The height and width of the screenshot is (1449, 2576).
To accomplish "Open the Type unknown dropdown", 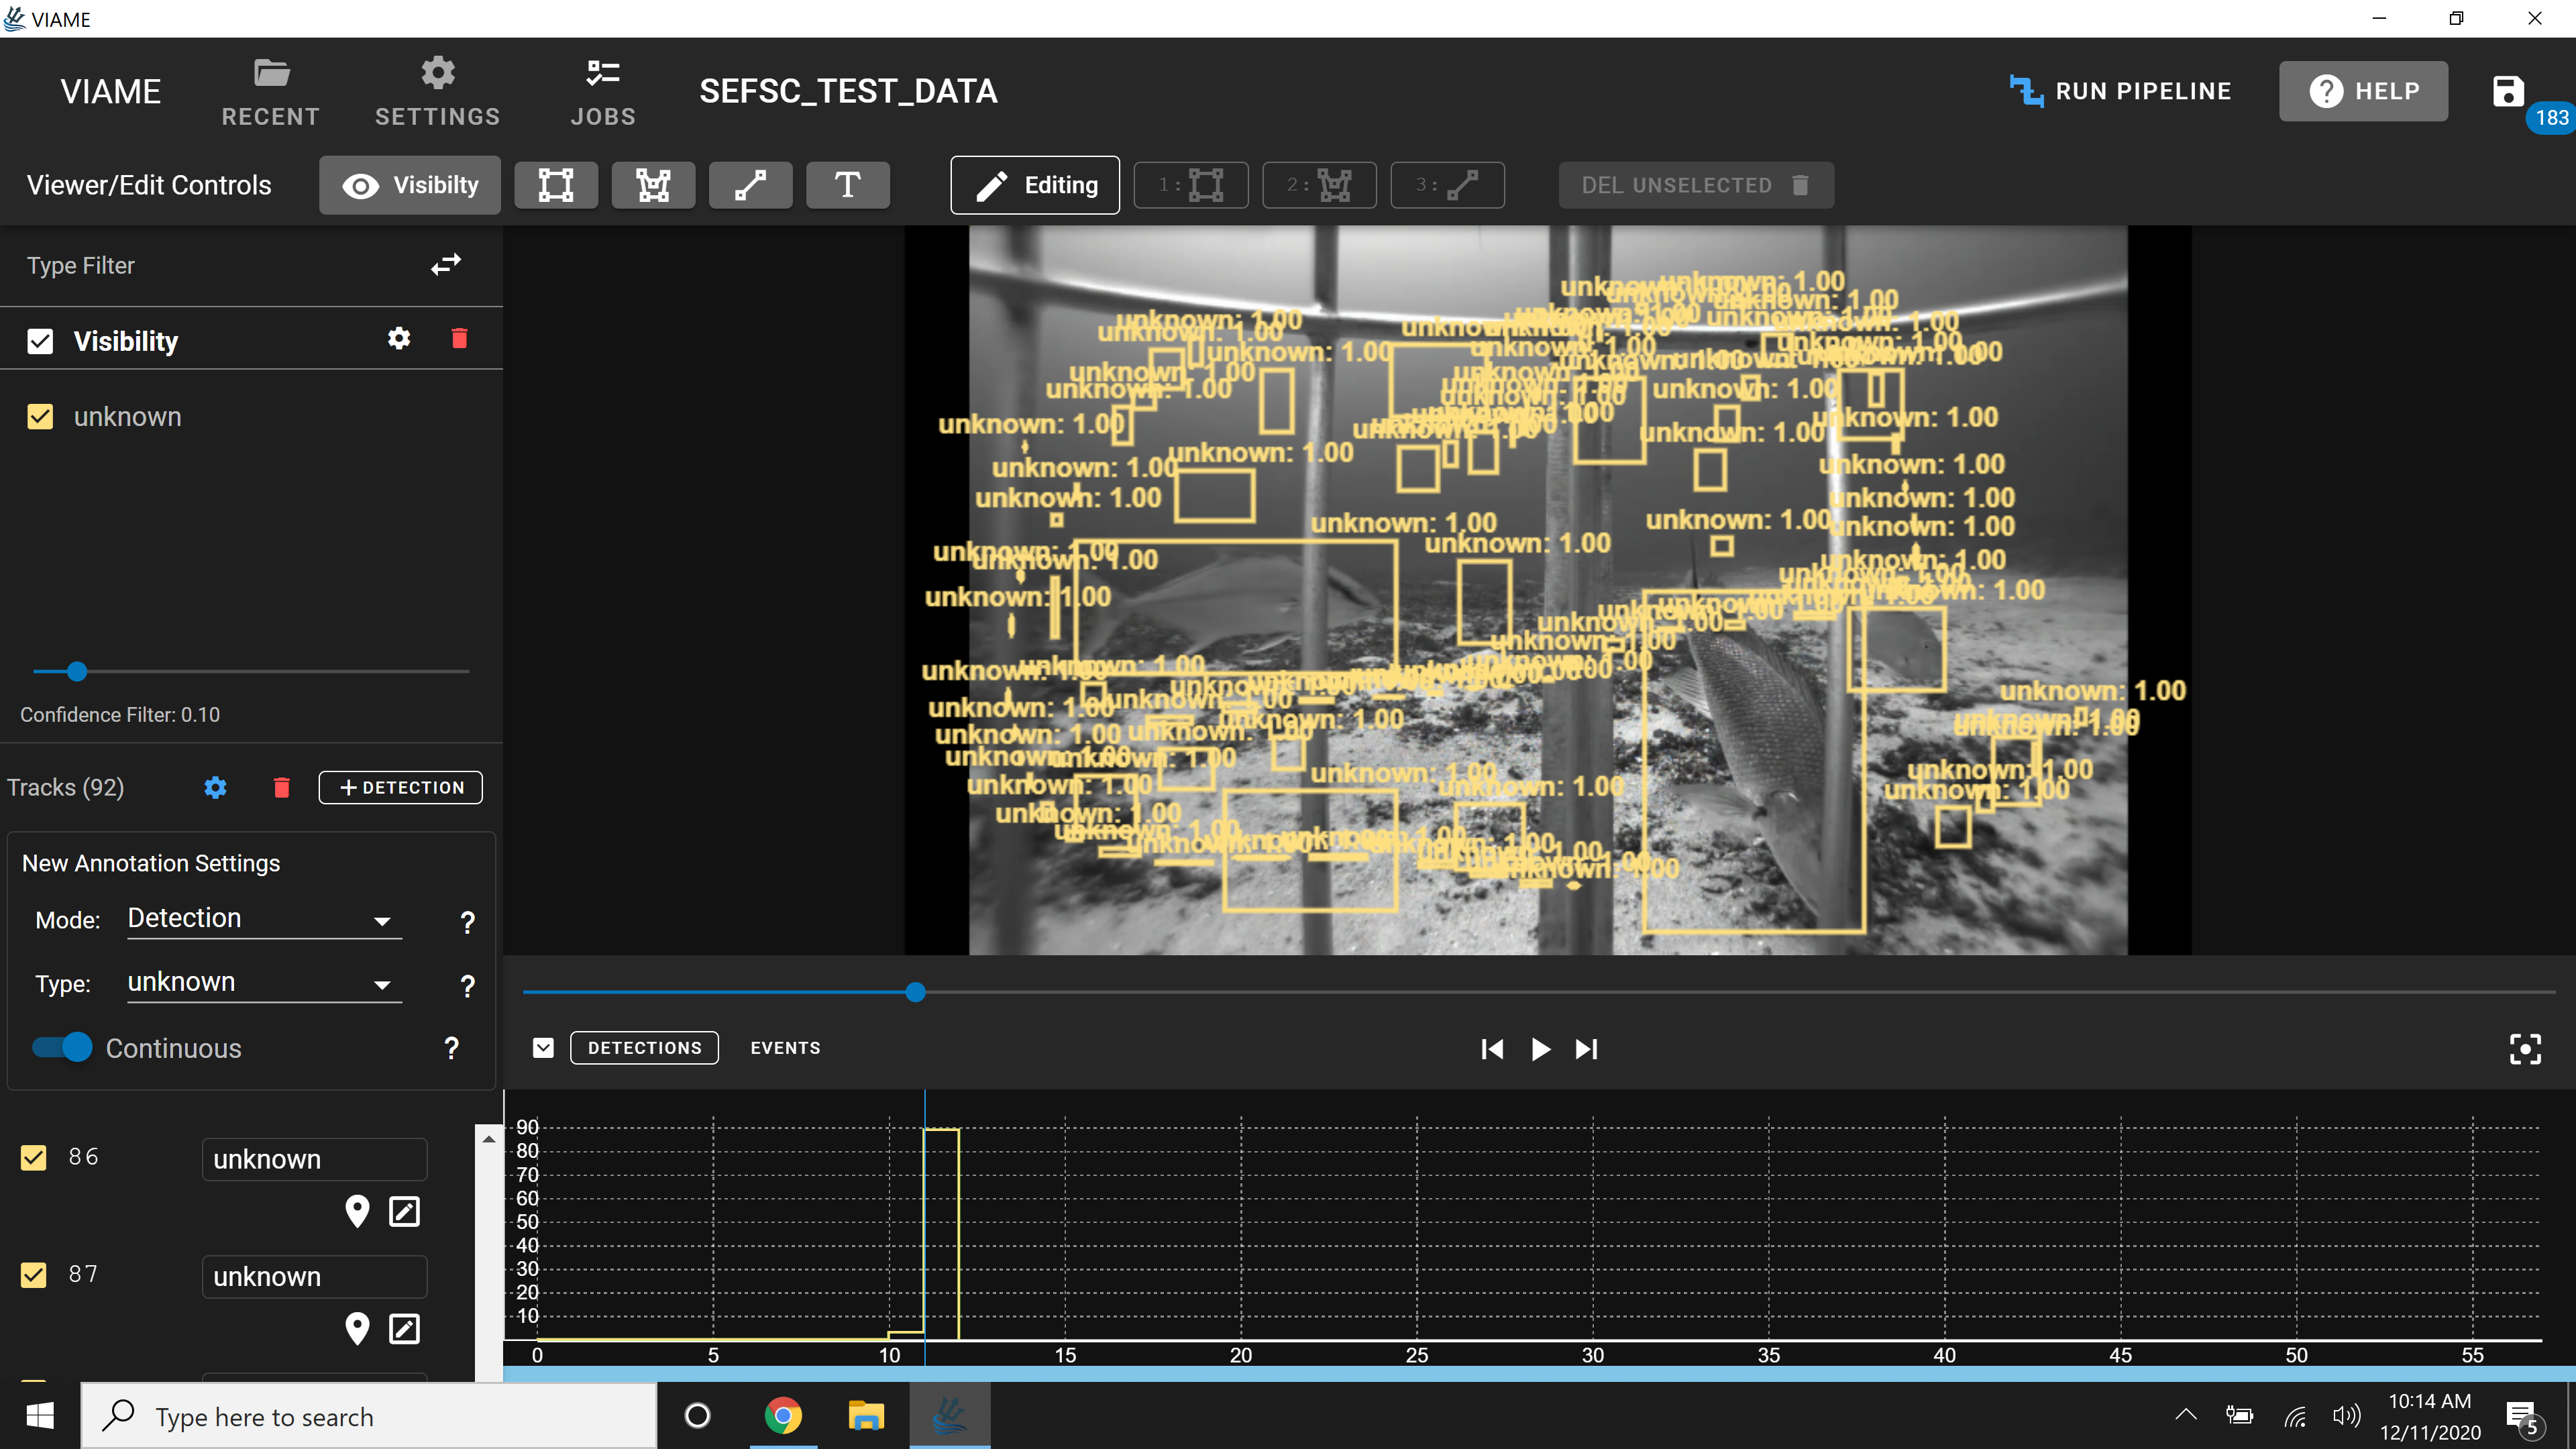I will pyautogui.click(x=264, y=983).
